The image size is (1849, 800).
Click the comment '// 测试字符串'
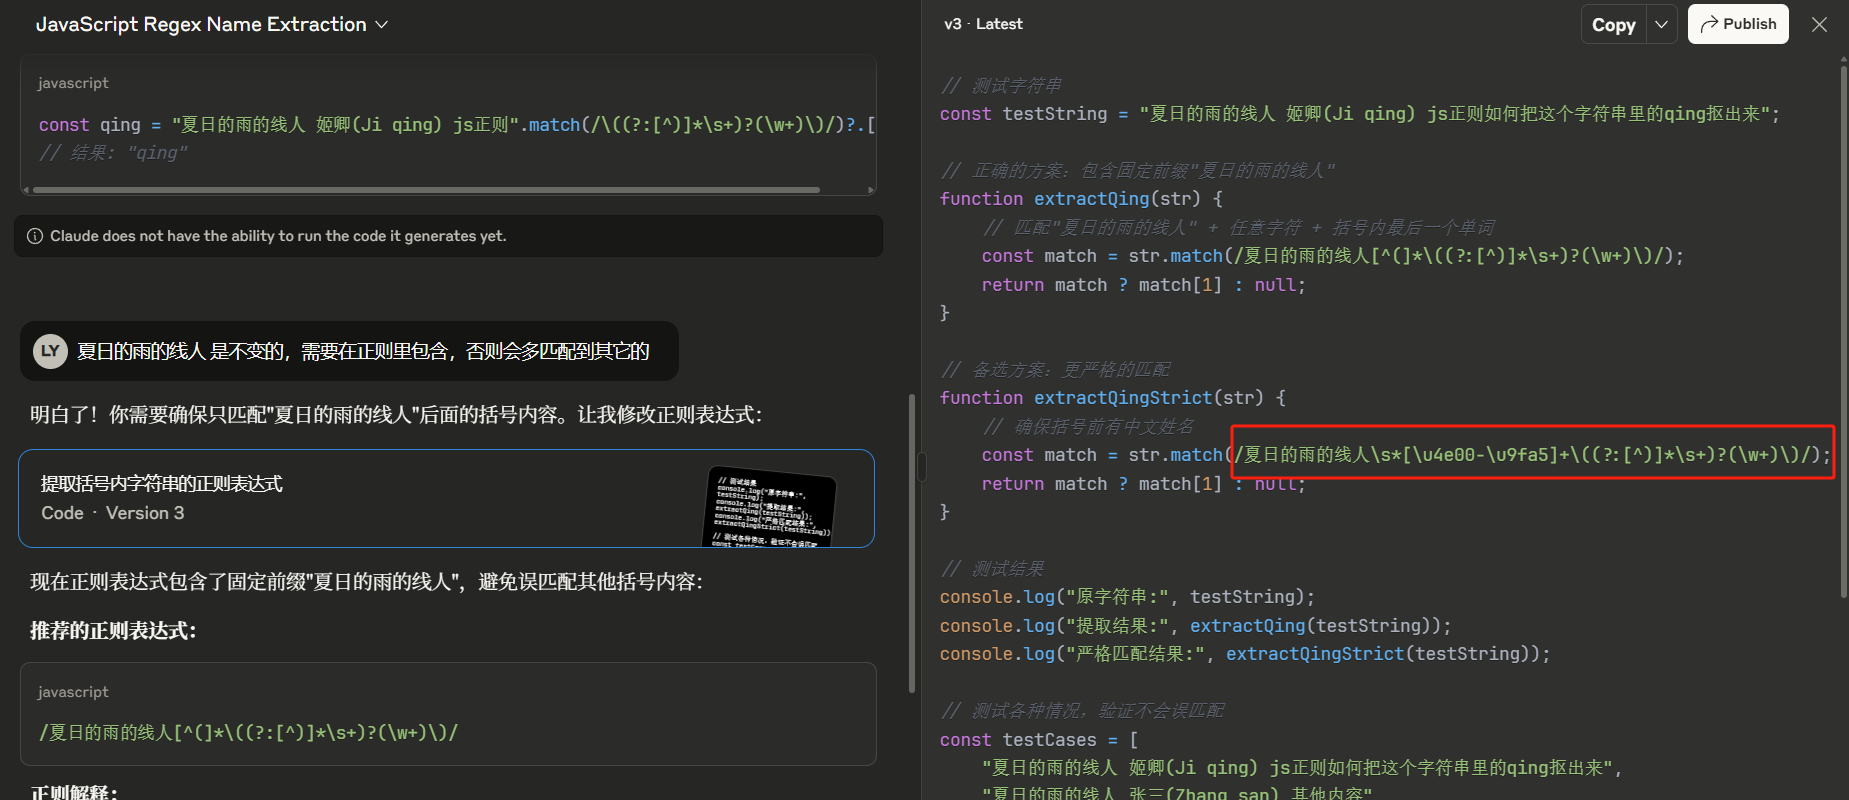[1001, 86]
